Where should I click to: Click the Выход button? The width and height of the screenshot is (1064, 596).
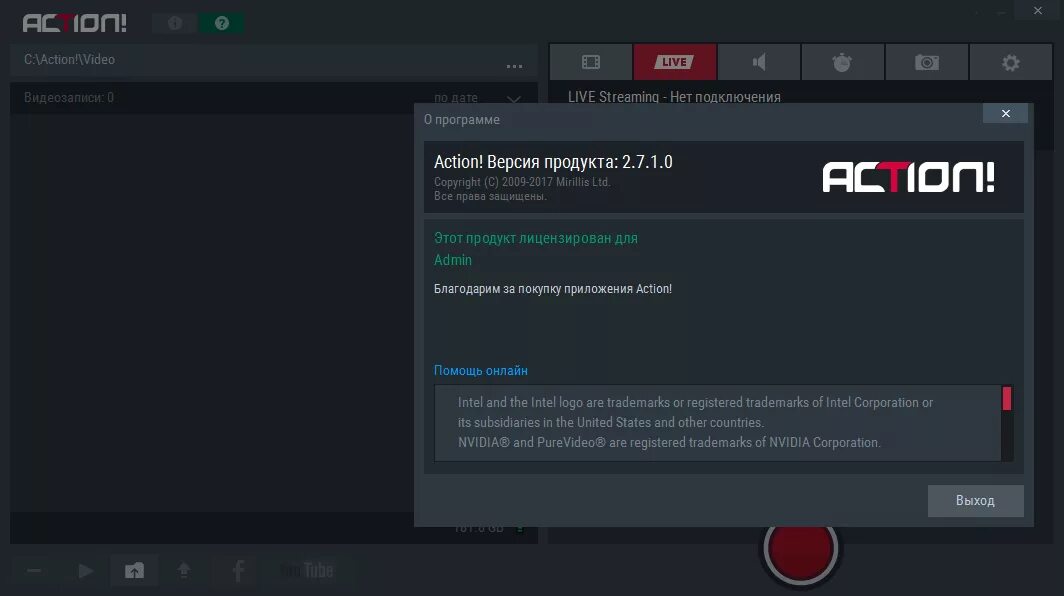[x=975, y=501]
